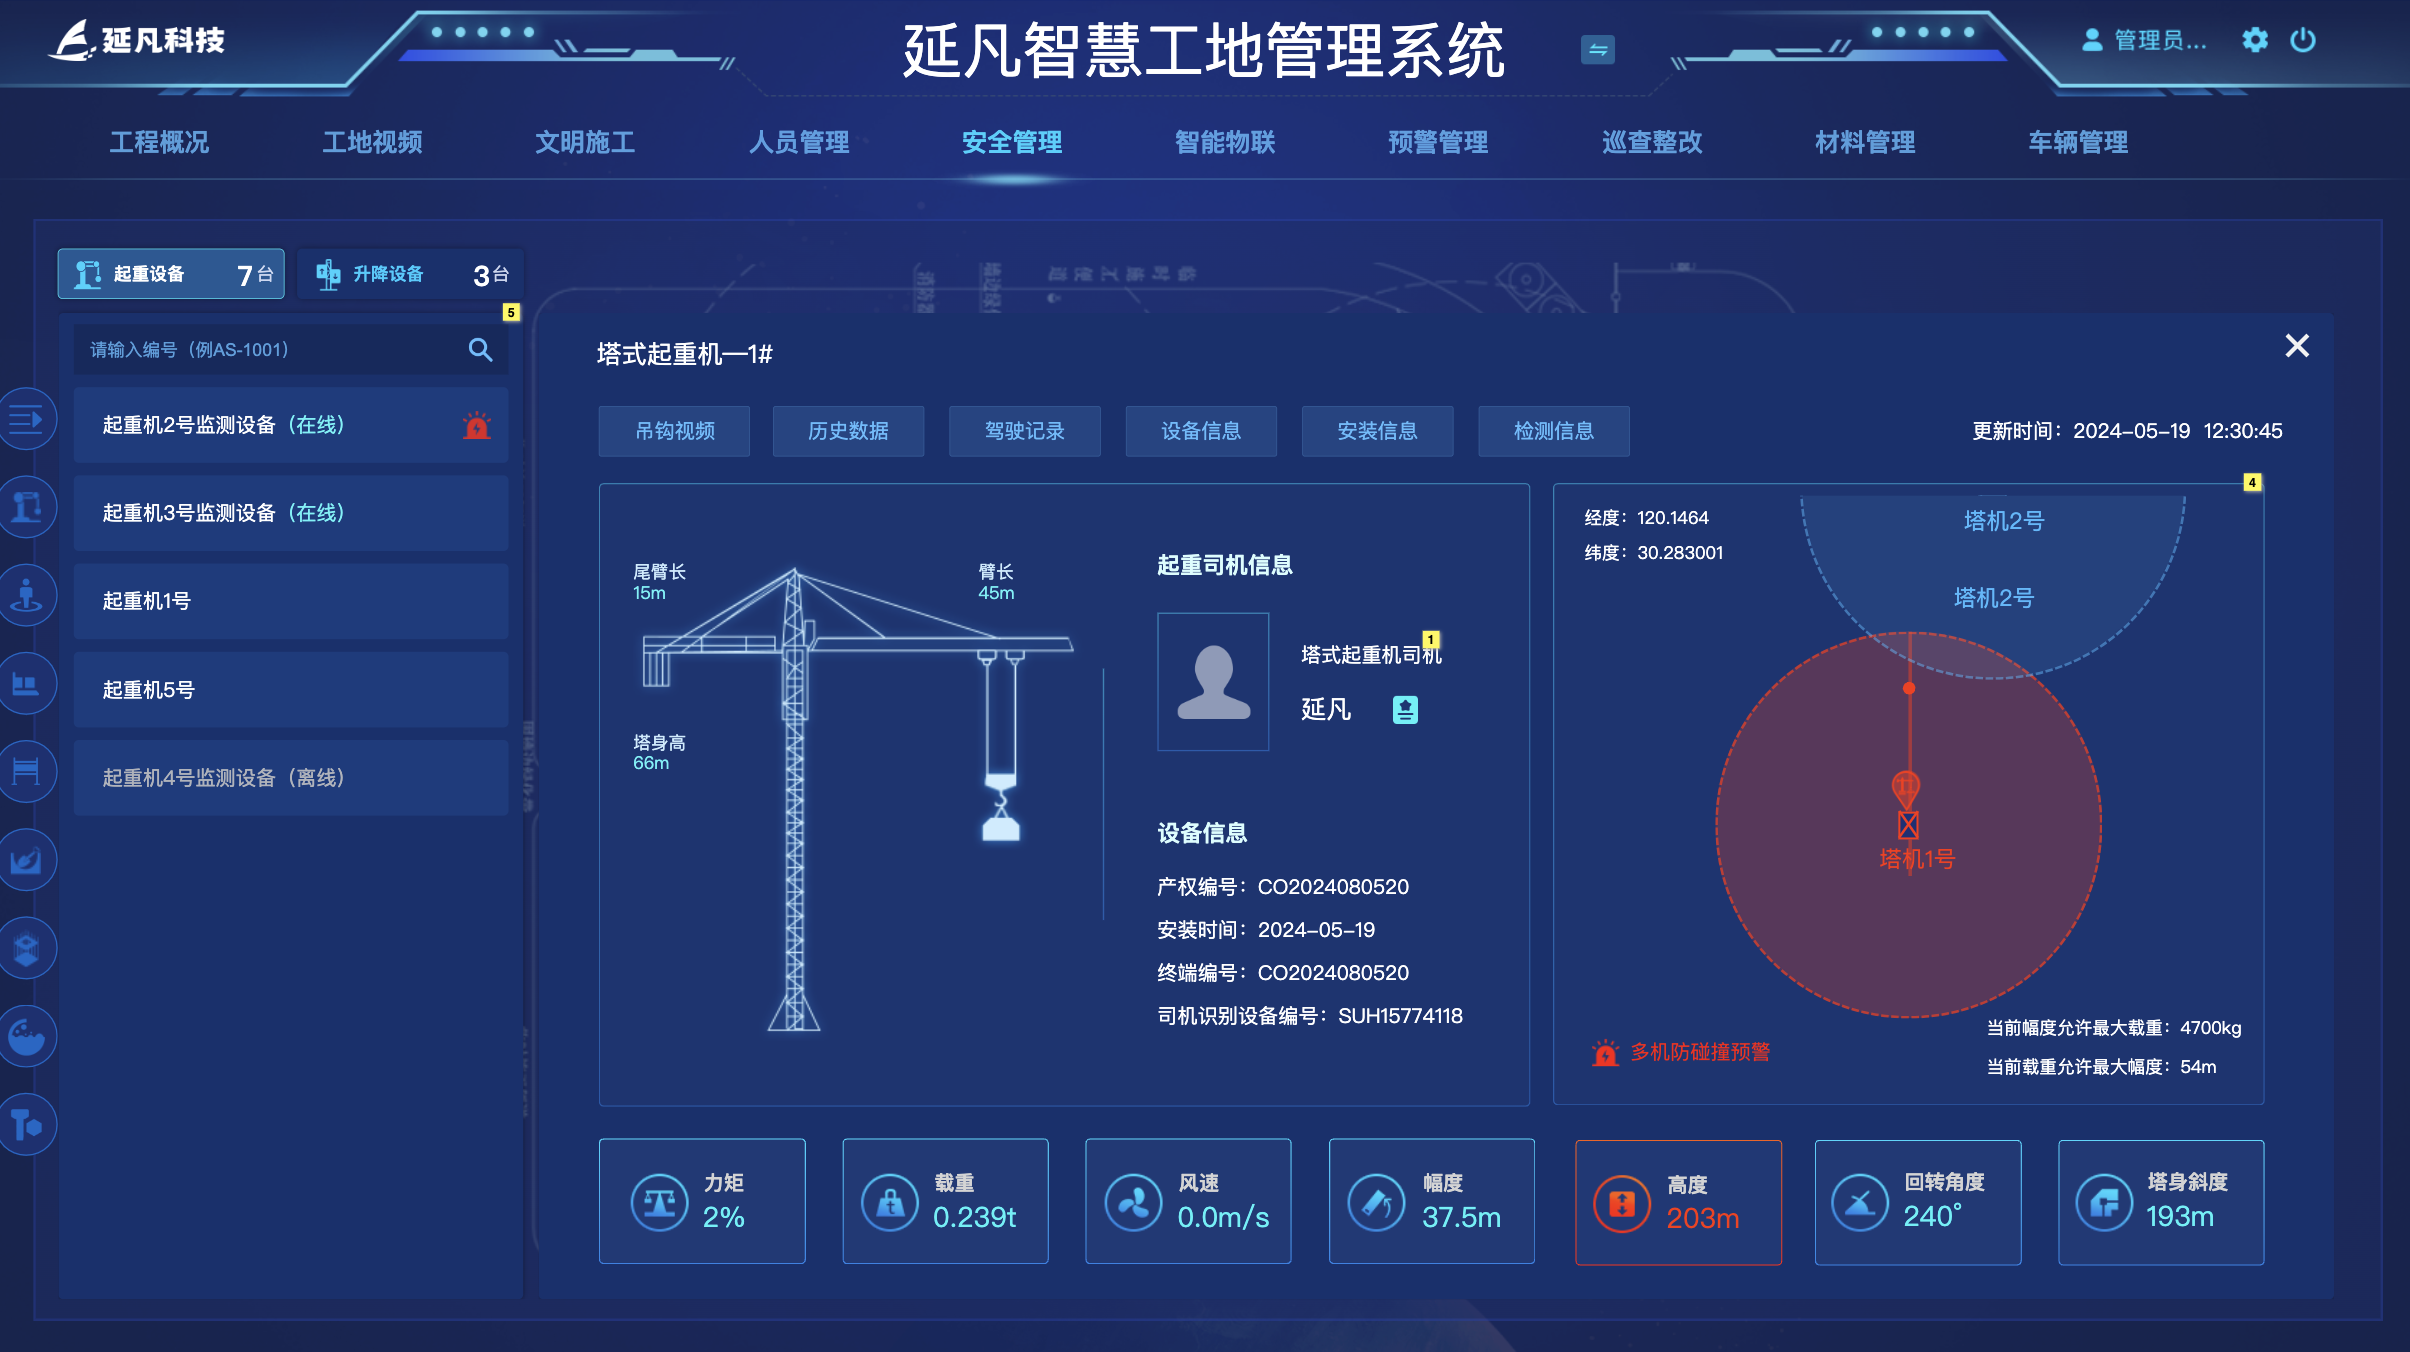Select 起重机5号 in device list
The image size is (2410, 1352).
coord(290,690)
